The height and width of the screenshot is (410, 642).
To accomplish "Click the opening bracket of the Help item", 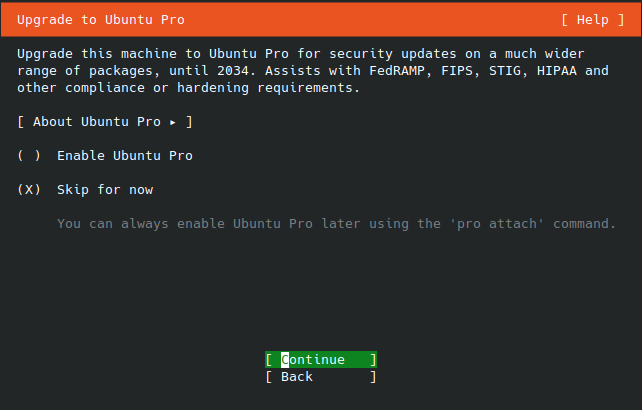I will [x=565, y=20].
